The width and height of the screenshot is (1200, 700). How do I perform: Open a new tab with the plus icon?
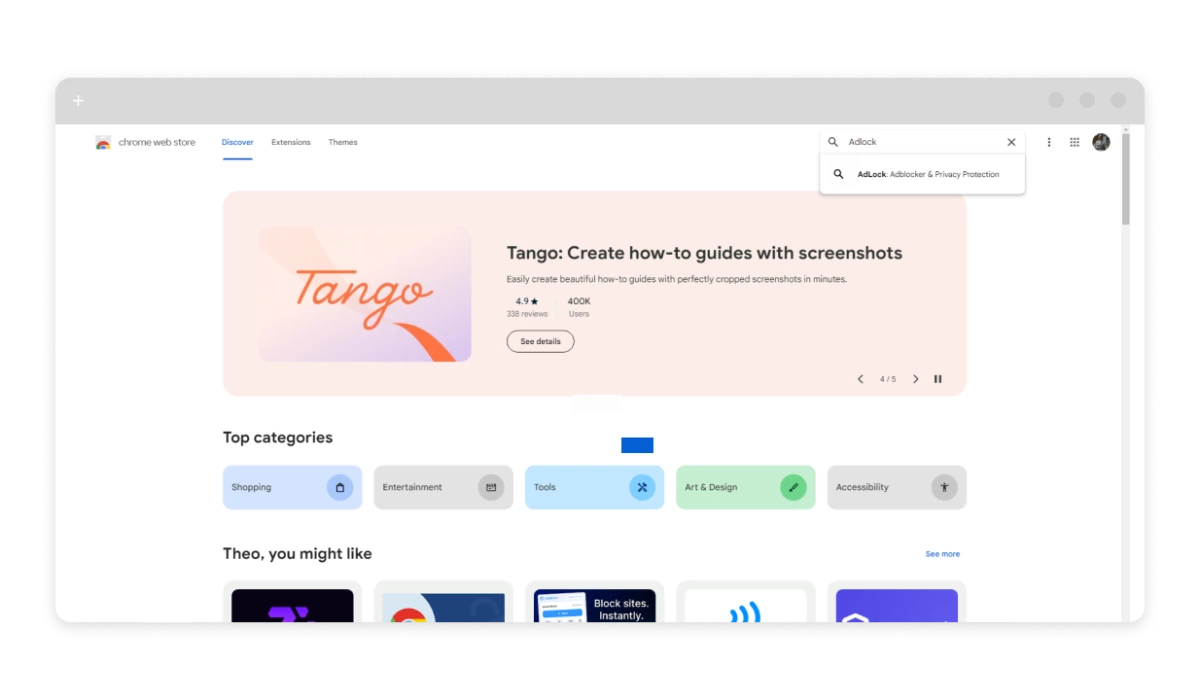tap(78, 101)
